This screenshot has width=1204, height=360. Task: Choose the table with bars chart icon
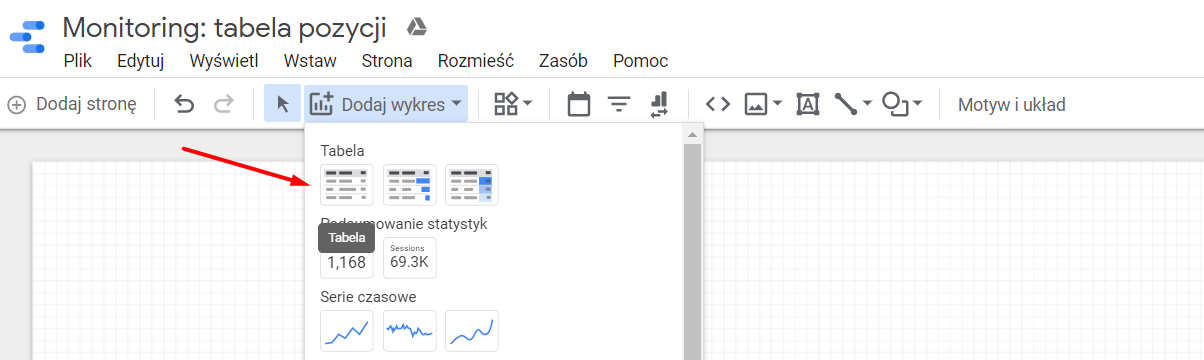coord(410,185)
